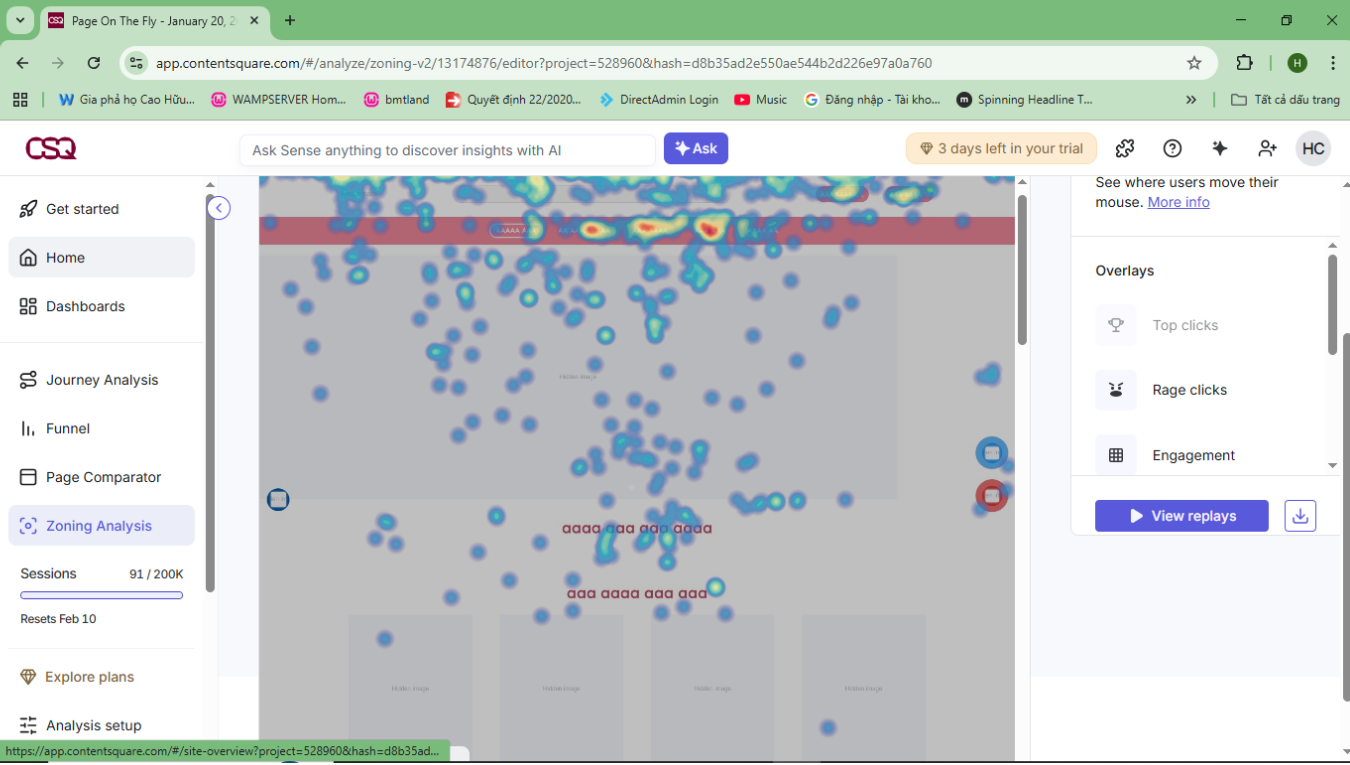Click the Chrome apps grid icon

[x=20, y=100]
